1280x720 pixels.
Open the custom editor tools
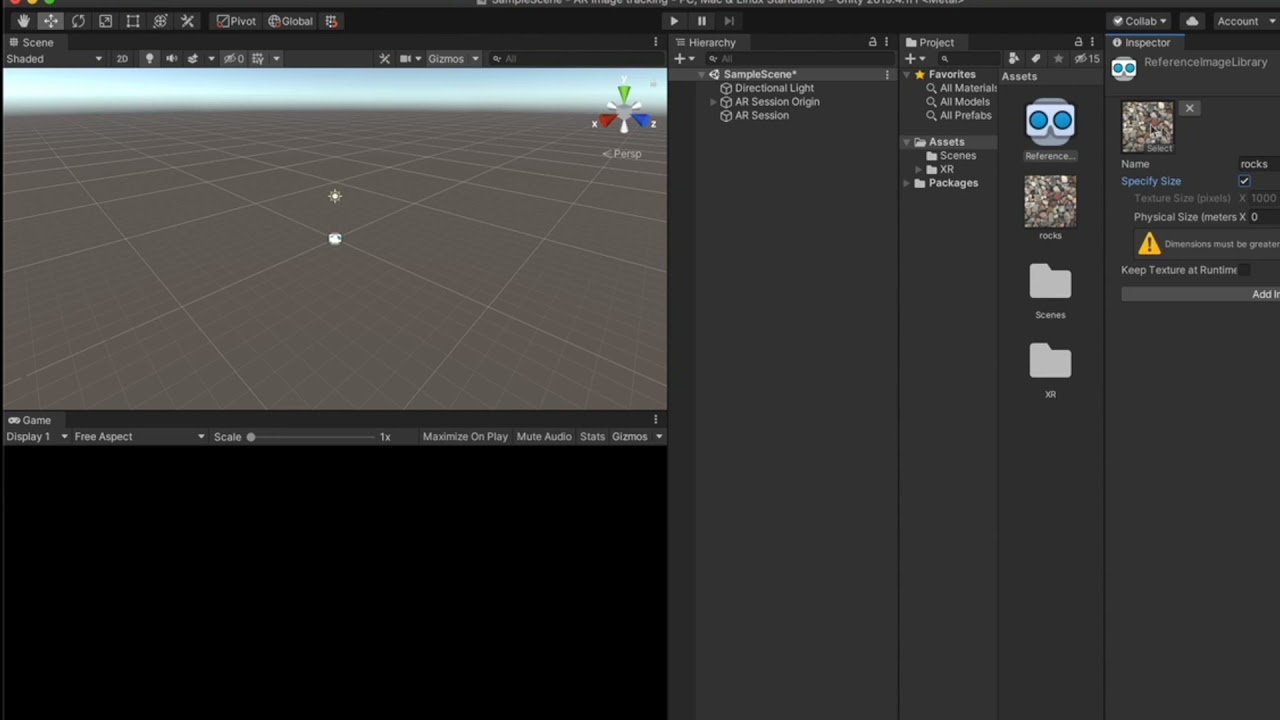tap(187, 21)
